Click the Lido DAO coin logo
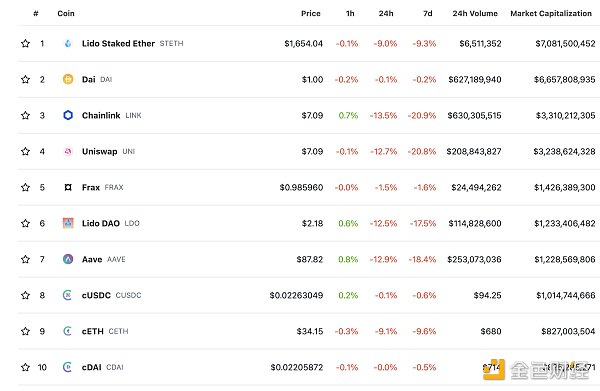Screen dimensions: 600x391 [x=68, y=223]
